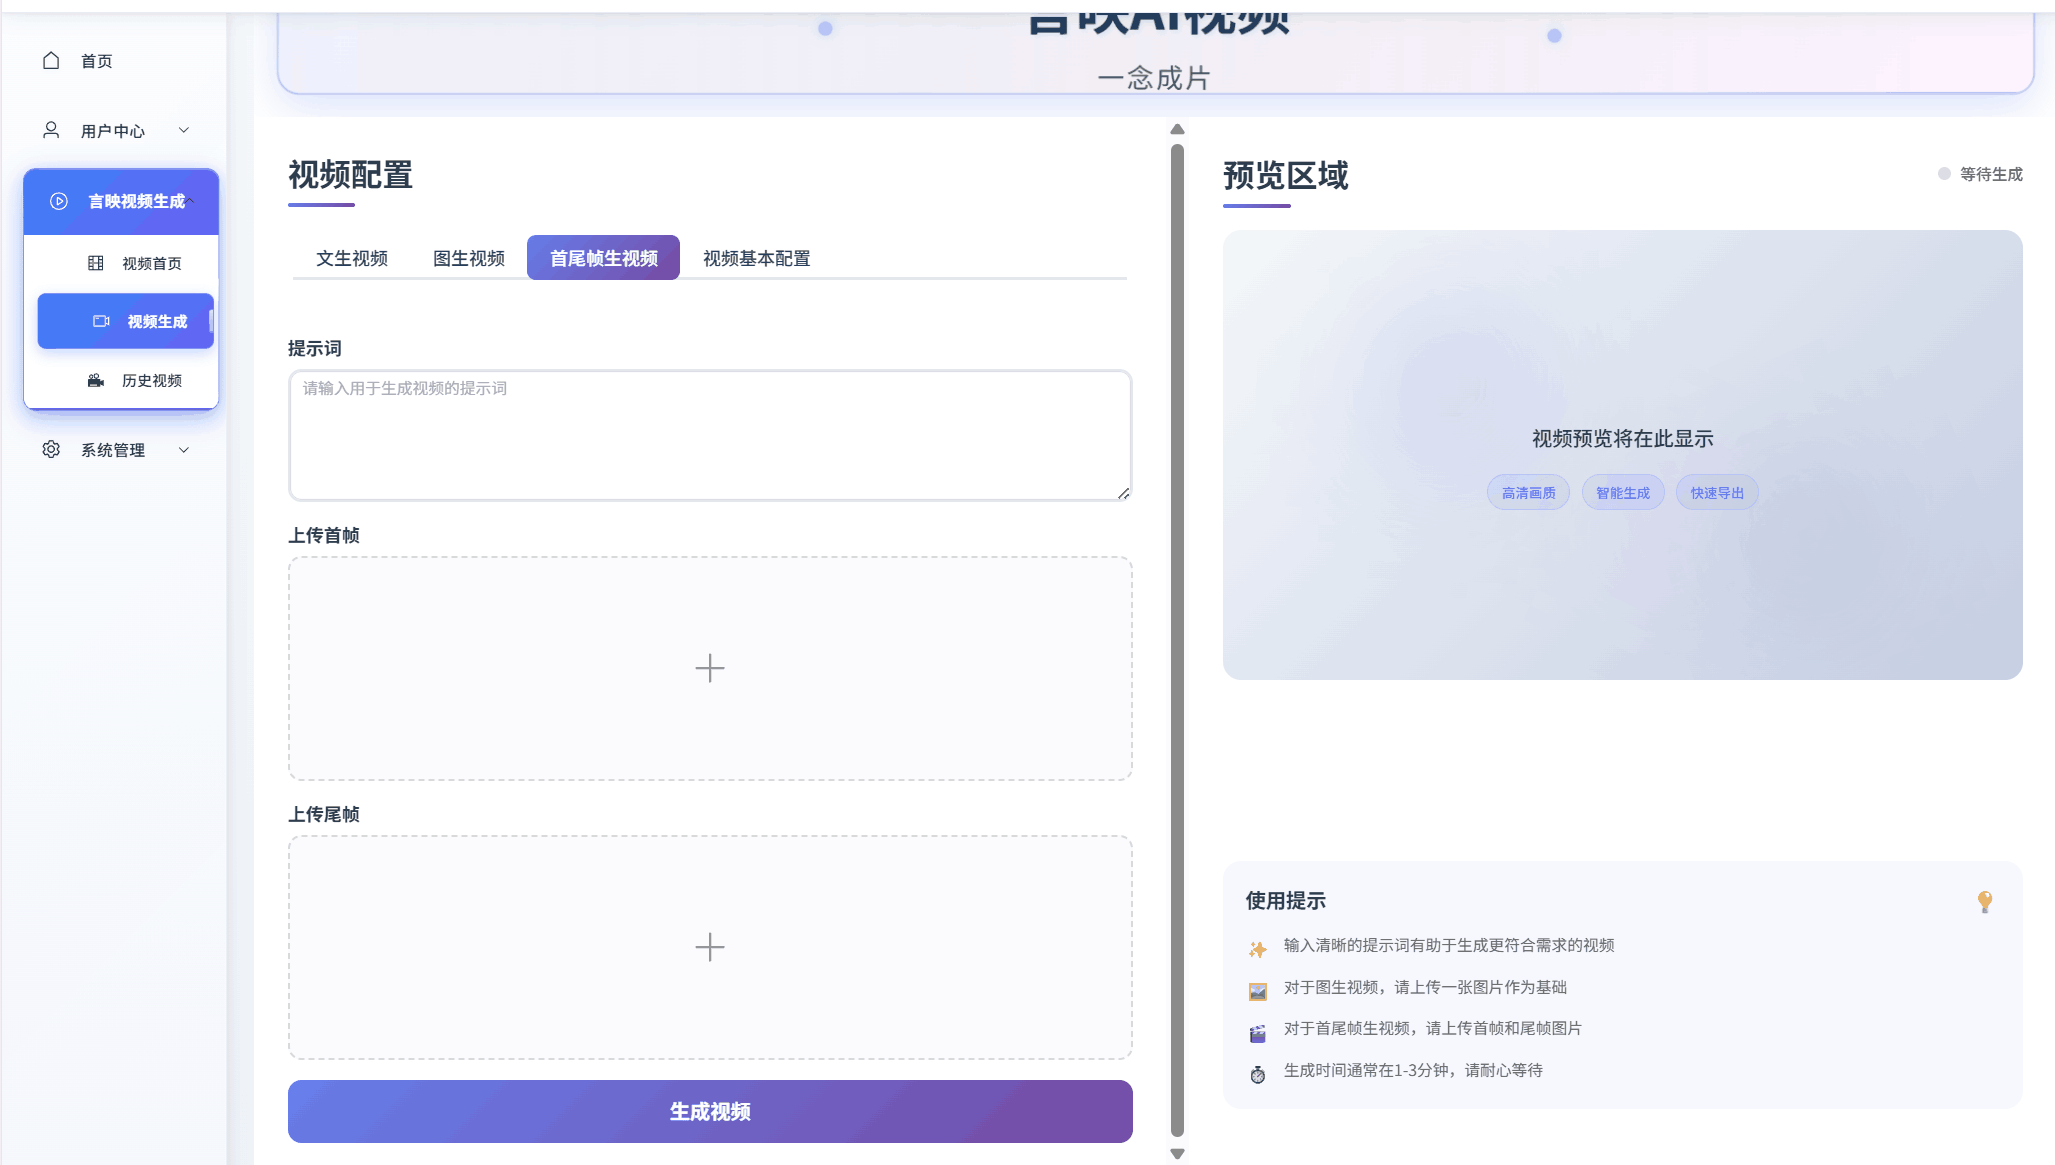Click the lightbulb icon in 使用提示
The width and height of the screenshot is (2055, 1165).
pos(1985,901)
